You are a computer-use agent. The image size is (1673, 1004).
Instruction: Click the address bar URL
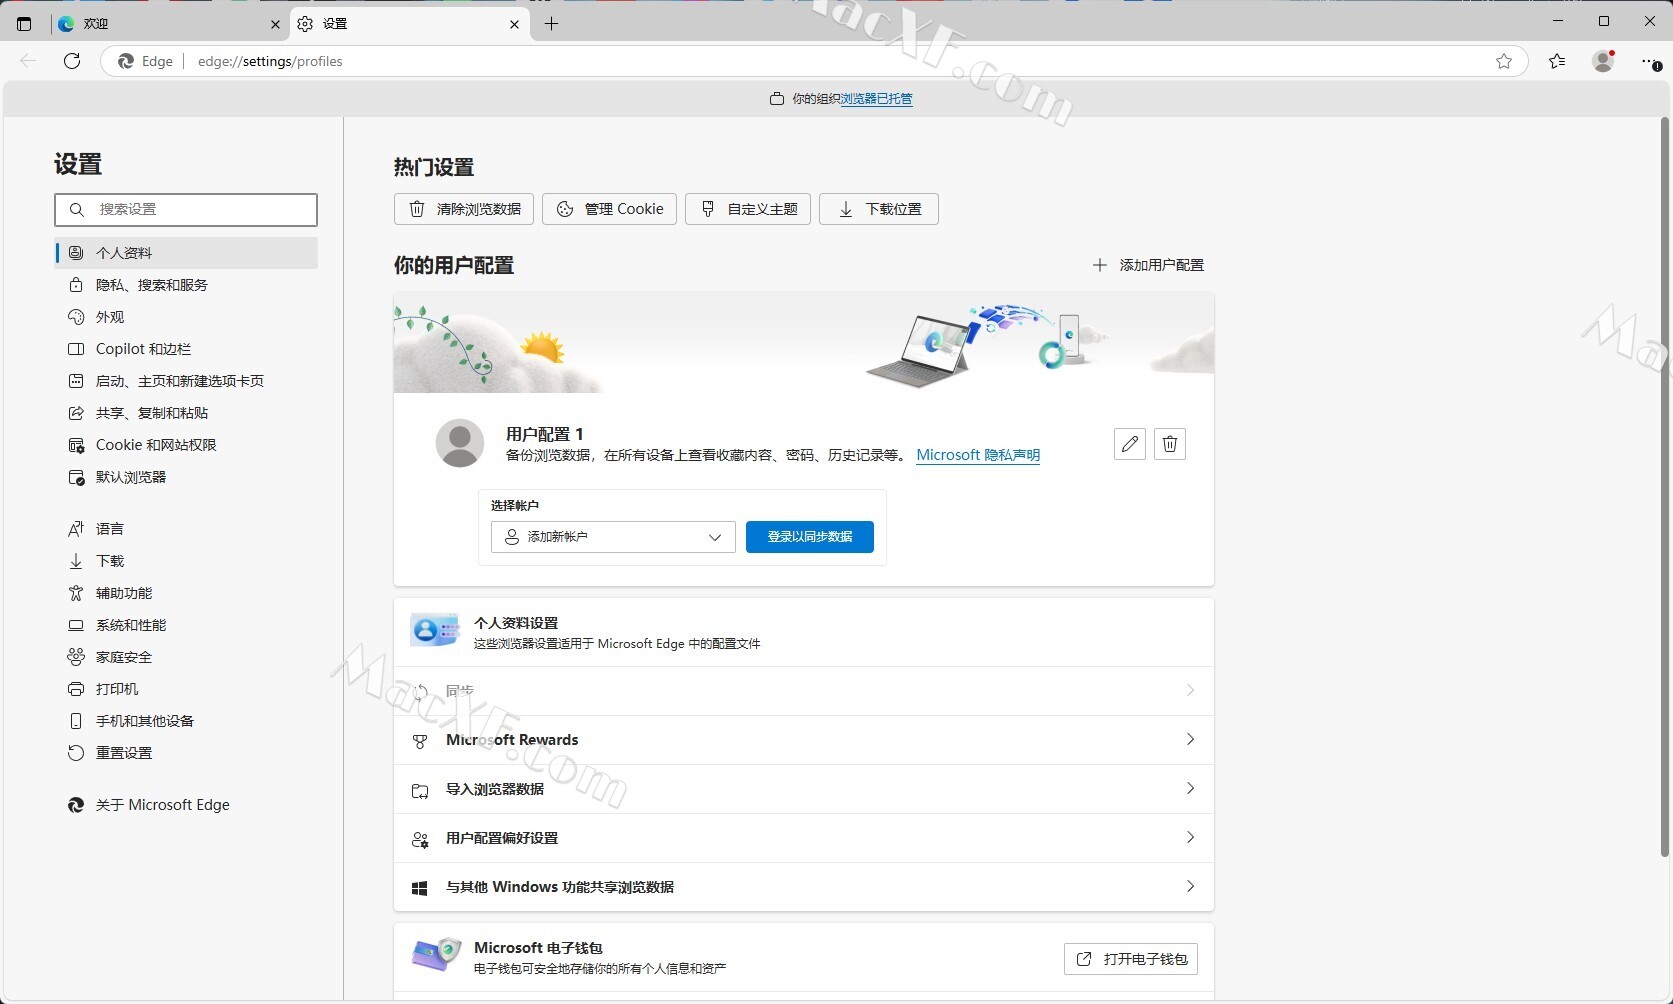point(270,61)
